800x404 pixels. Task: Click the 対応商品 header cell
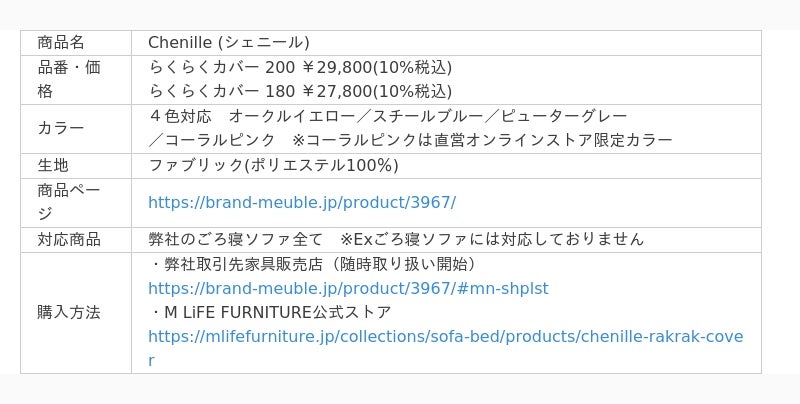coord(76,240)
